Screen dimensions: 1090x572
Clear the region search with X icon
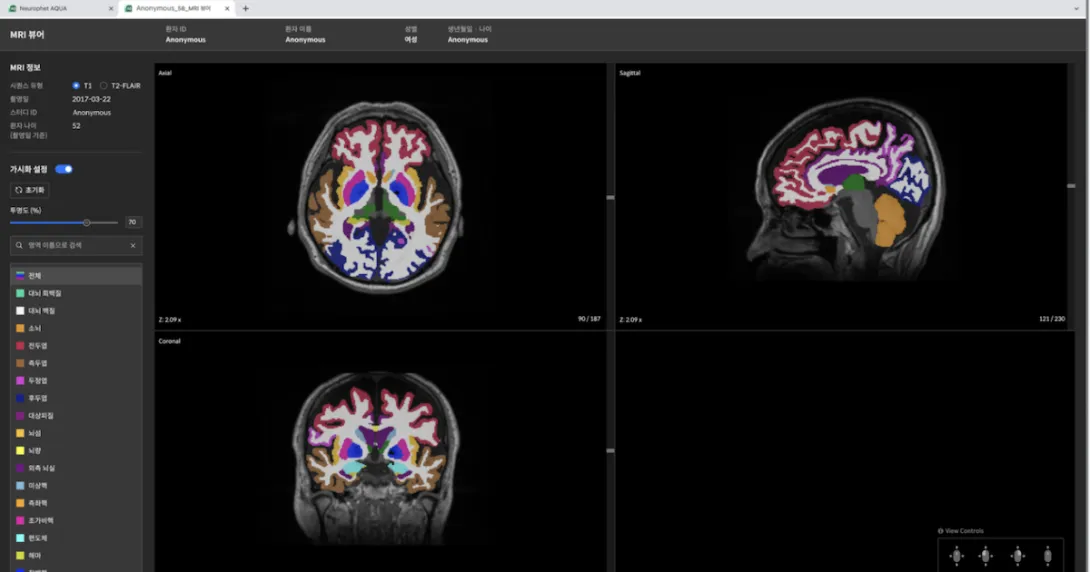(x=133, y=245)
